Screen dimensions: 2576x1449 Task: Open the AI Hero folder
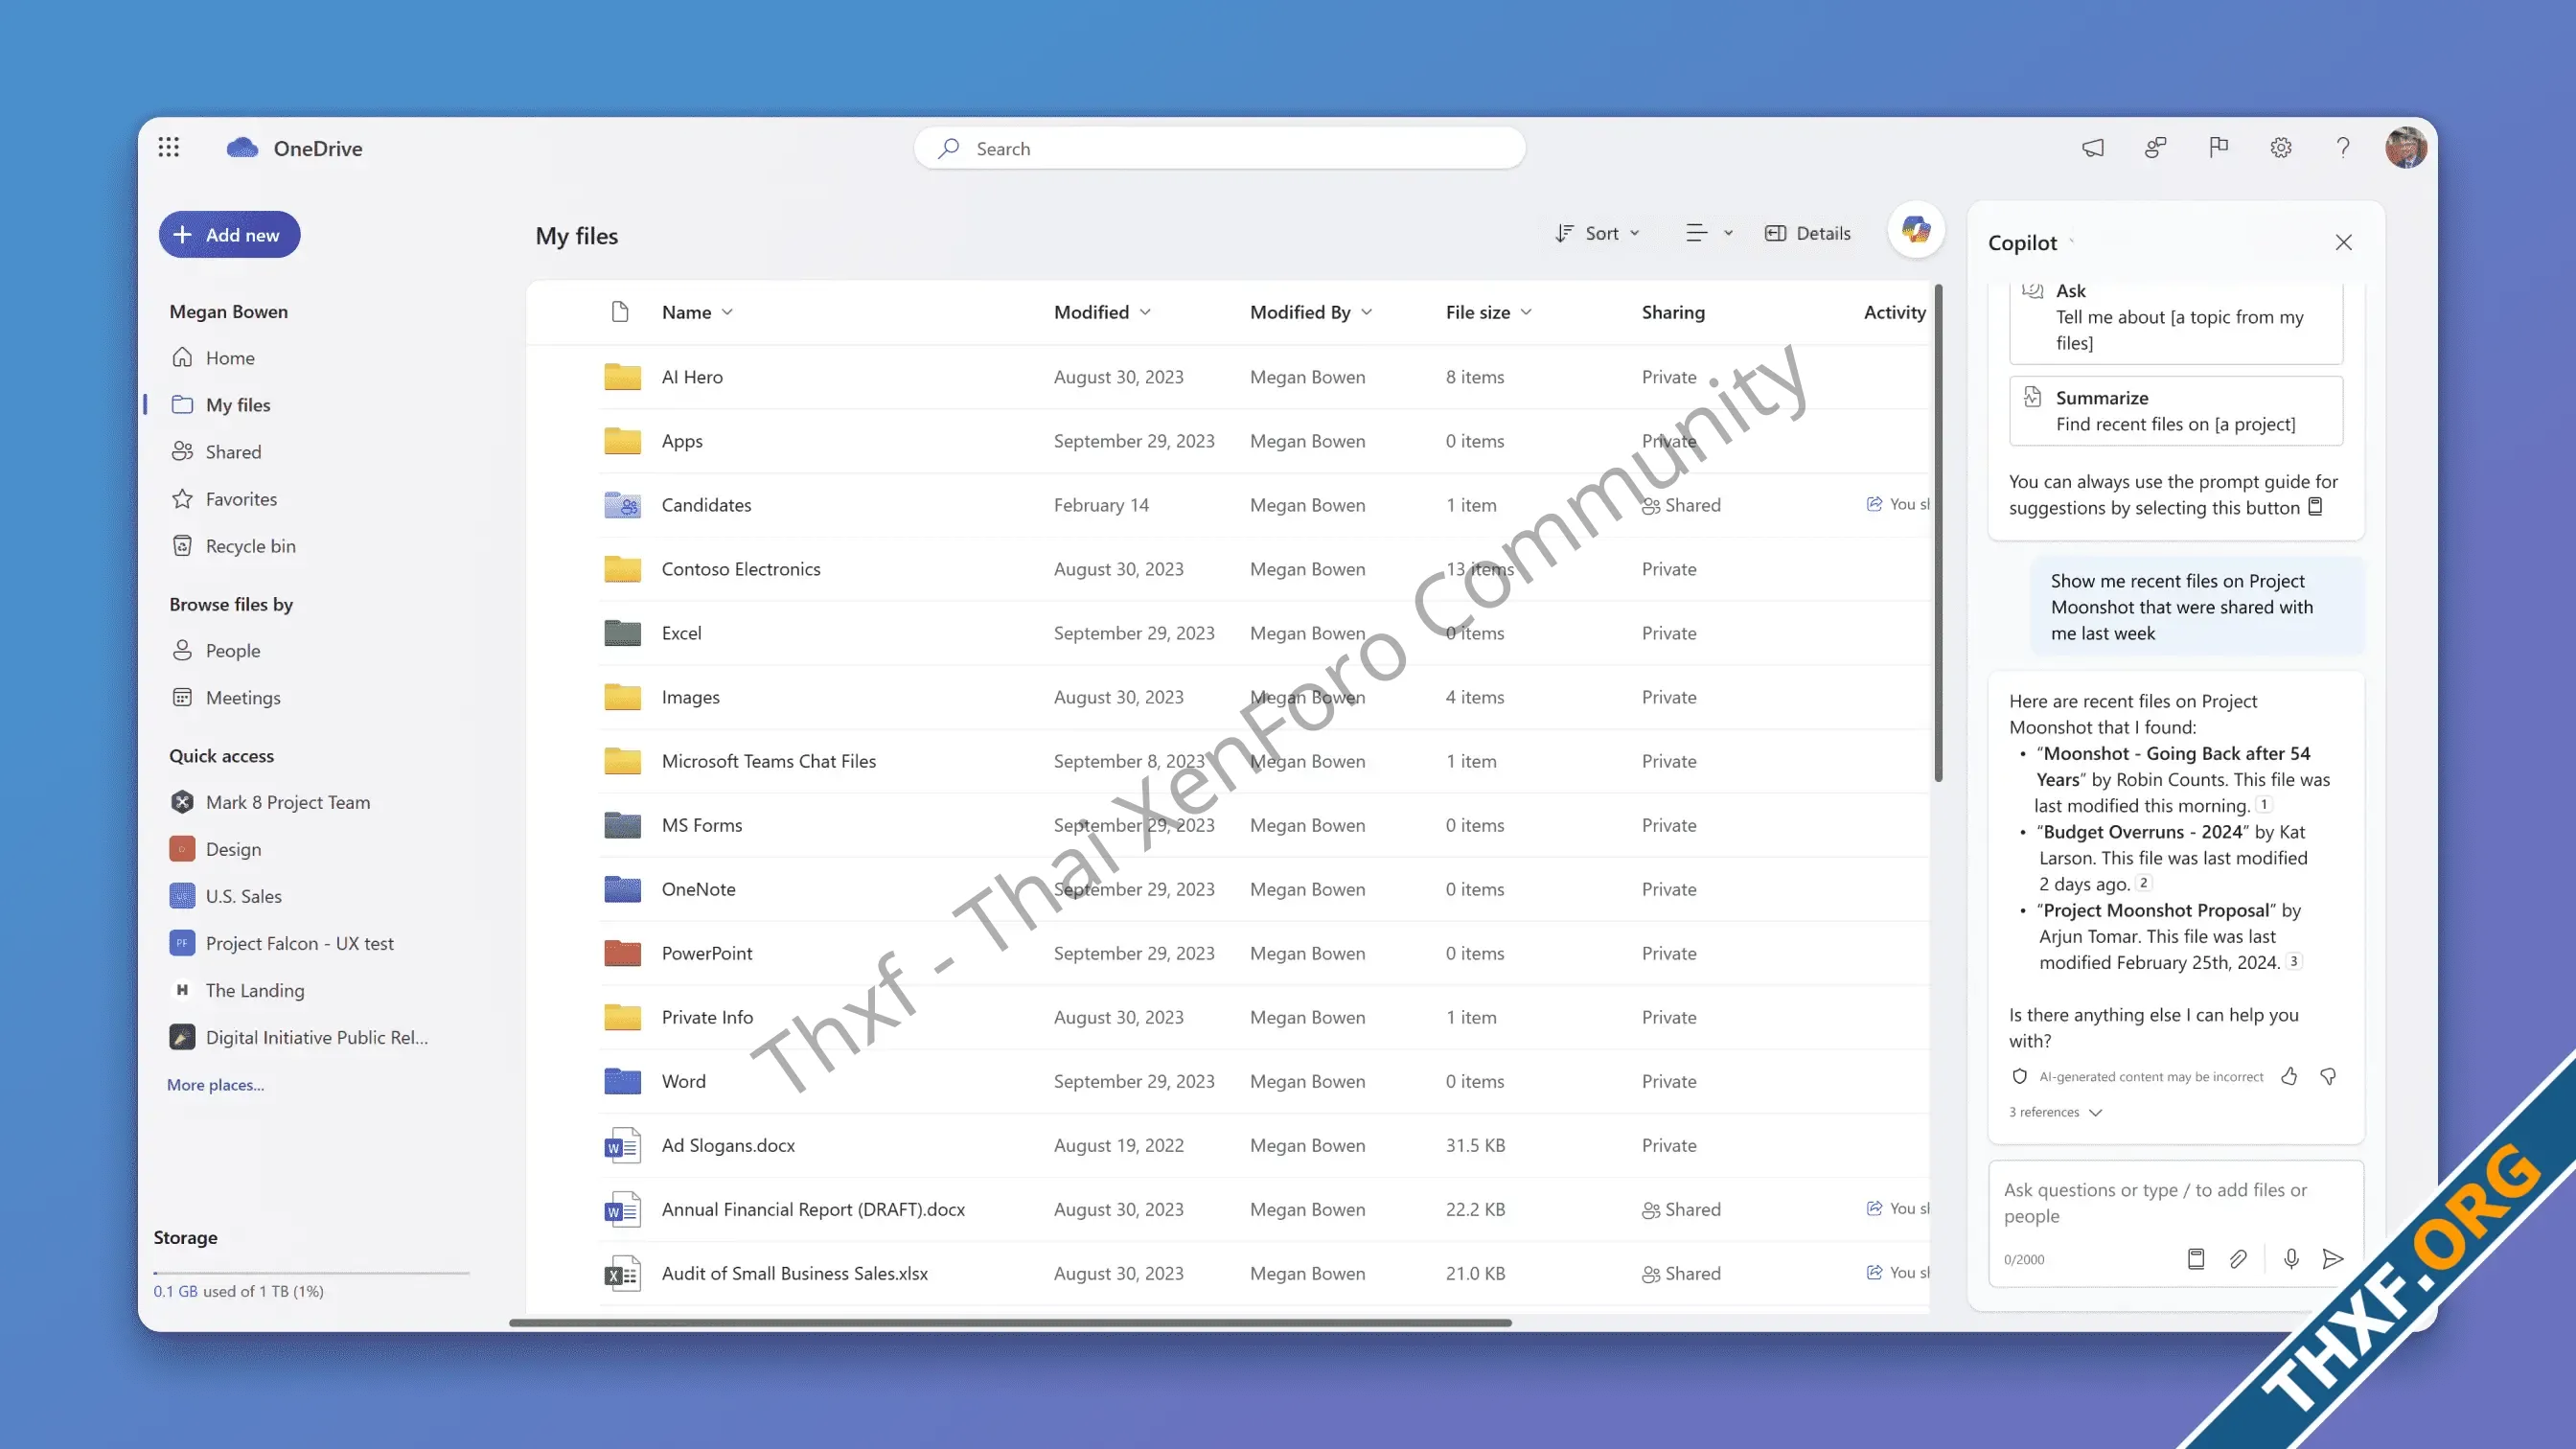[692, 376]
